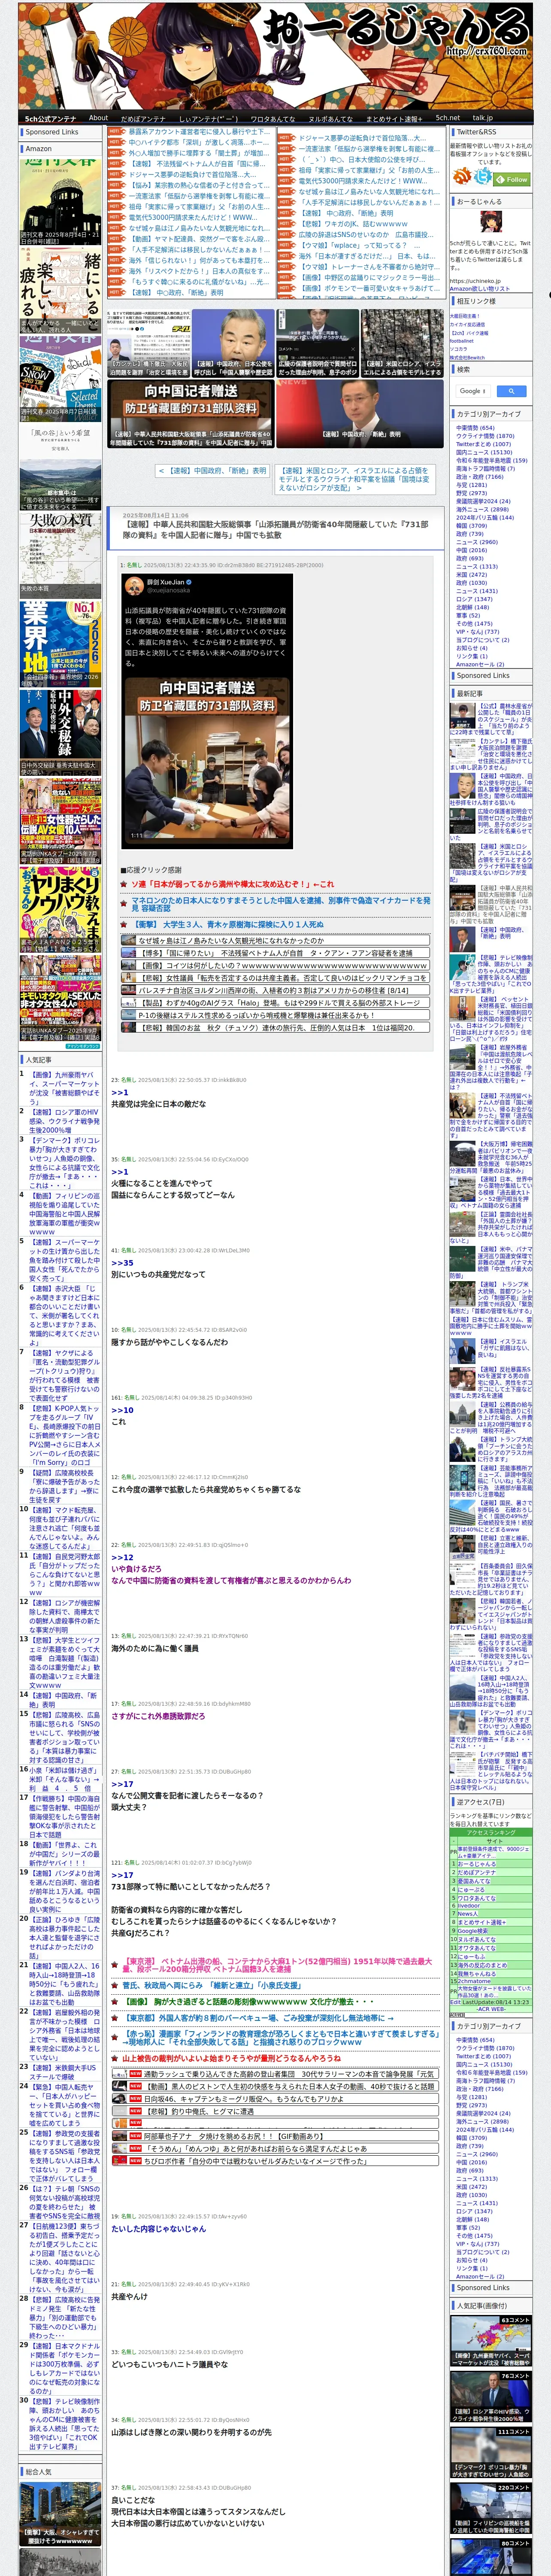Viewport: 551px width, 2576px height.
Task: Open headline 【悲報】ワキガのJK、詰むwwwww
Action: point(353,224)
